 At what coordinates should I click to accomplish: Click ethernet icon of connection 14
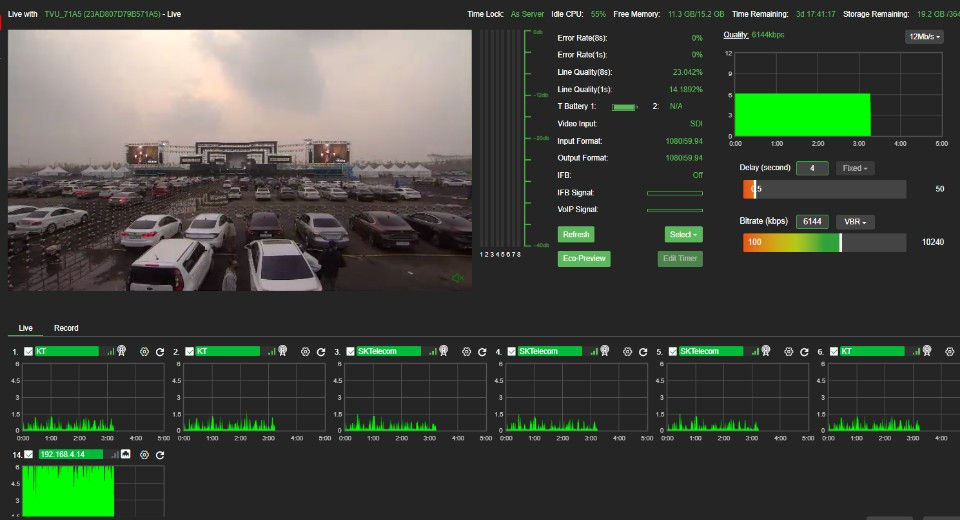(126, 454)
